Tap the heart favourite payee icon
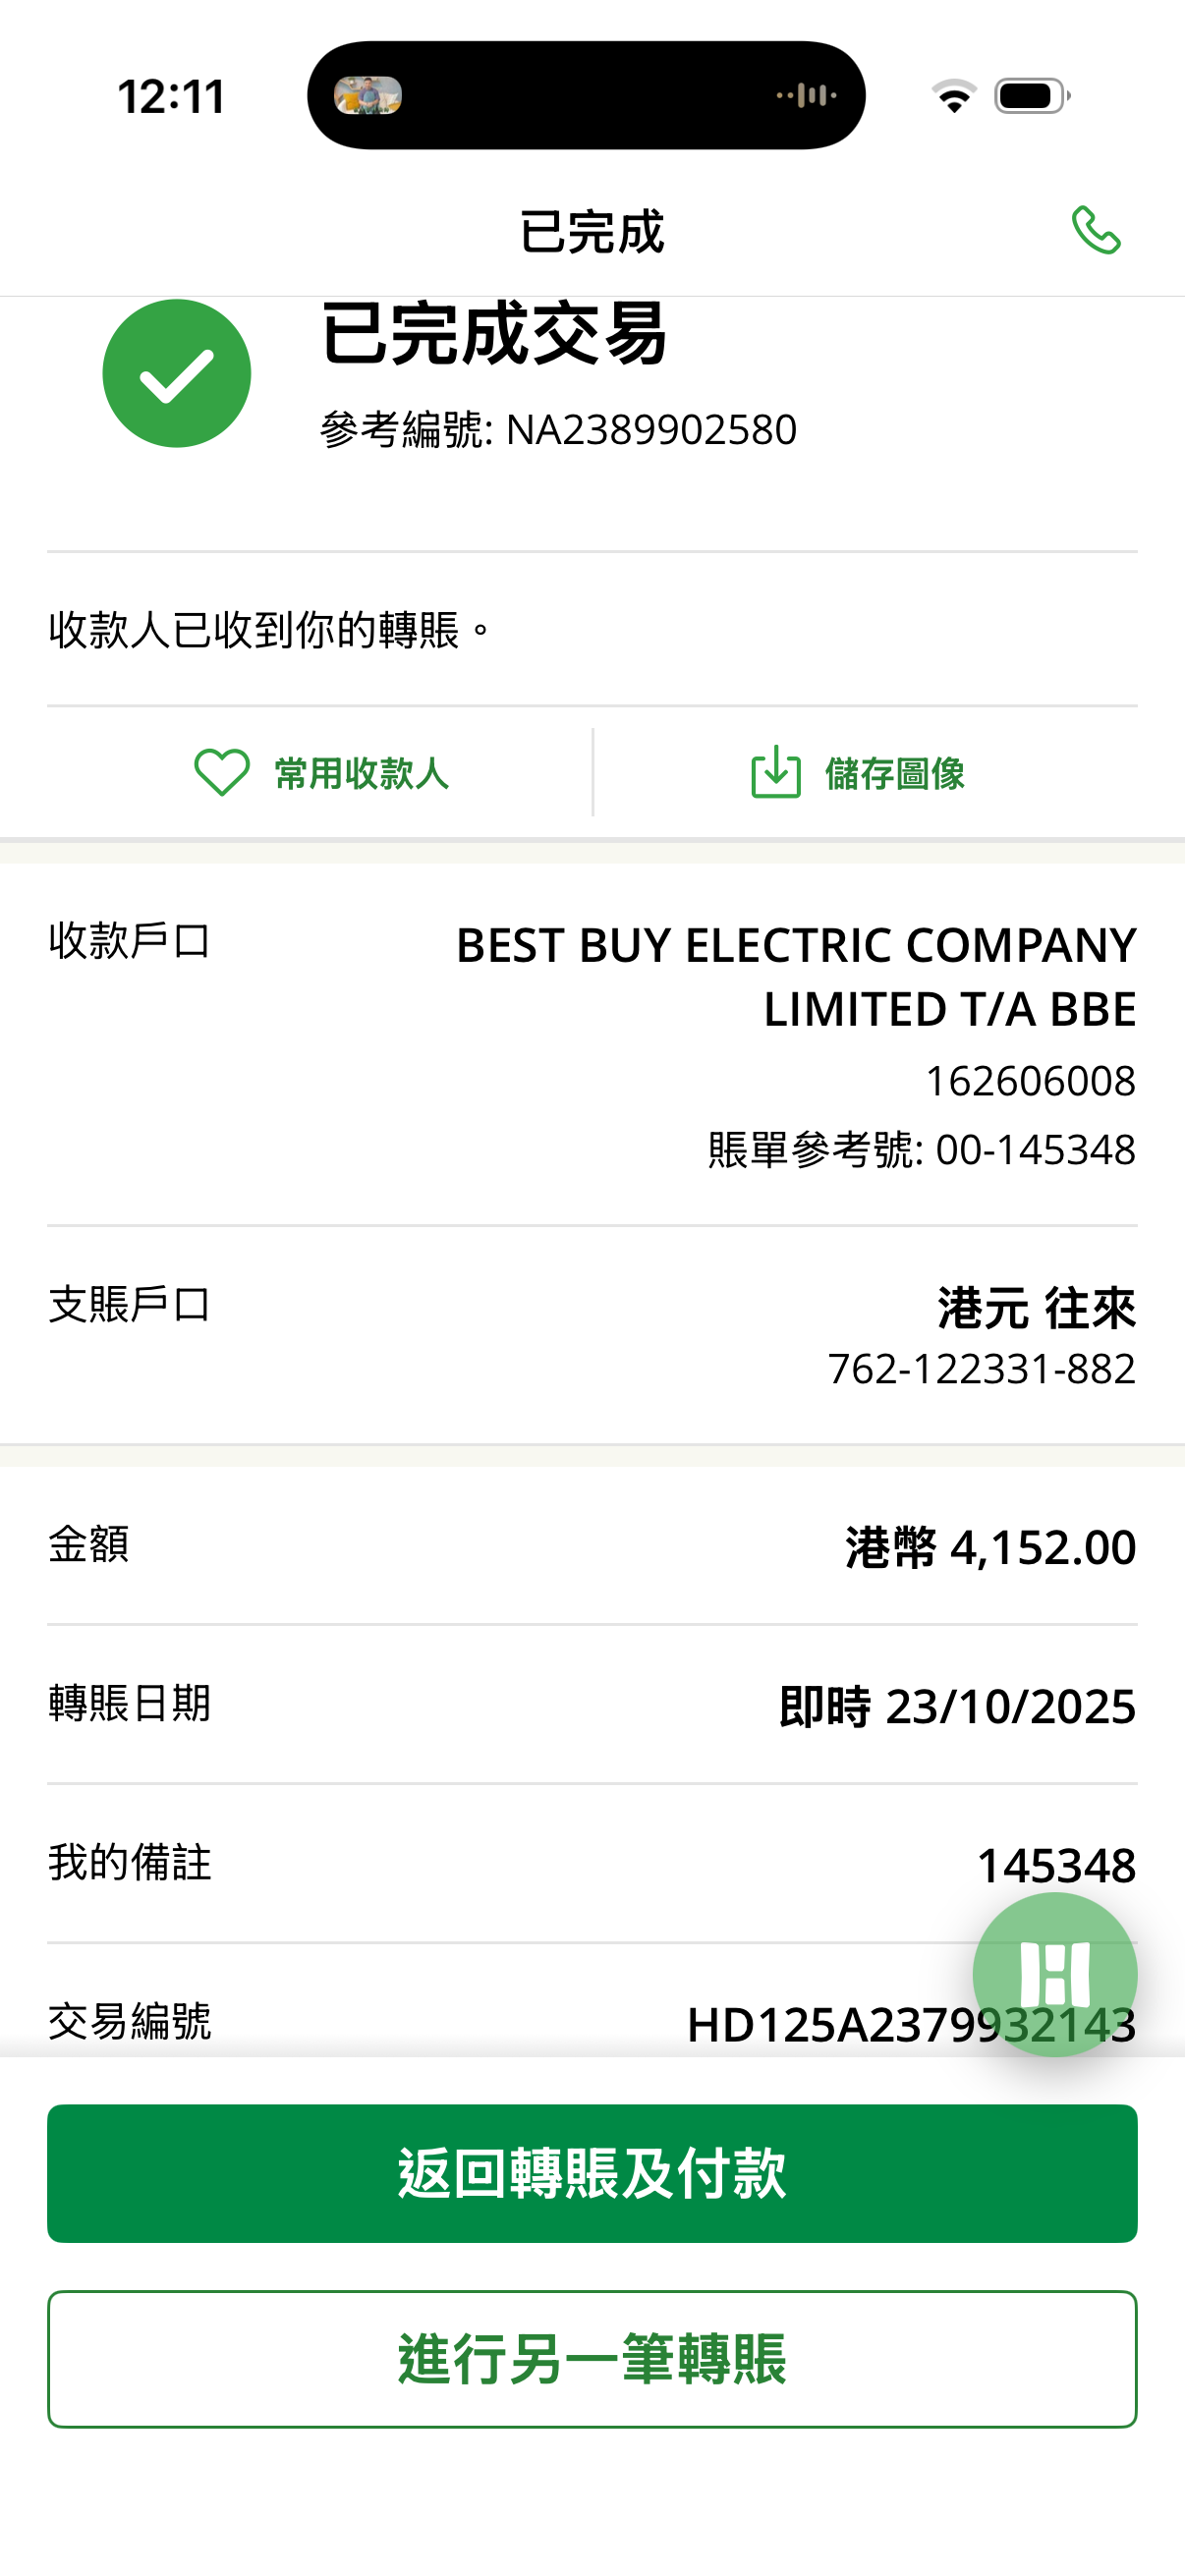Screen dimensions: 1185x2576 (221, 773)
